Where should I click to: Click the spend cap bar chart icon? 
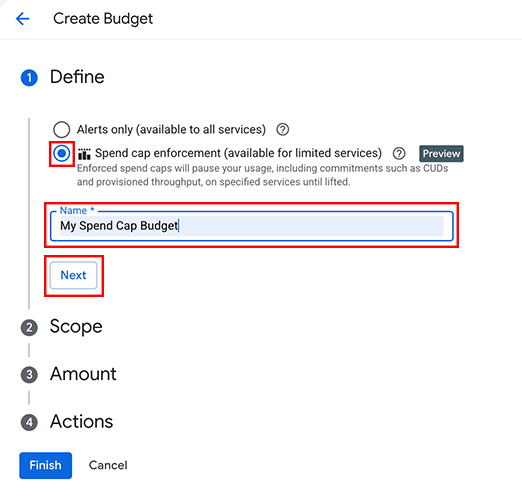tap(84, 154)
